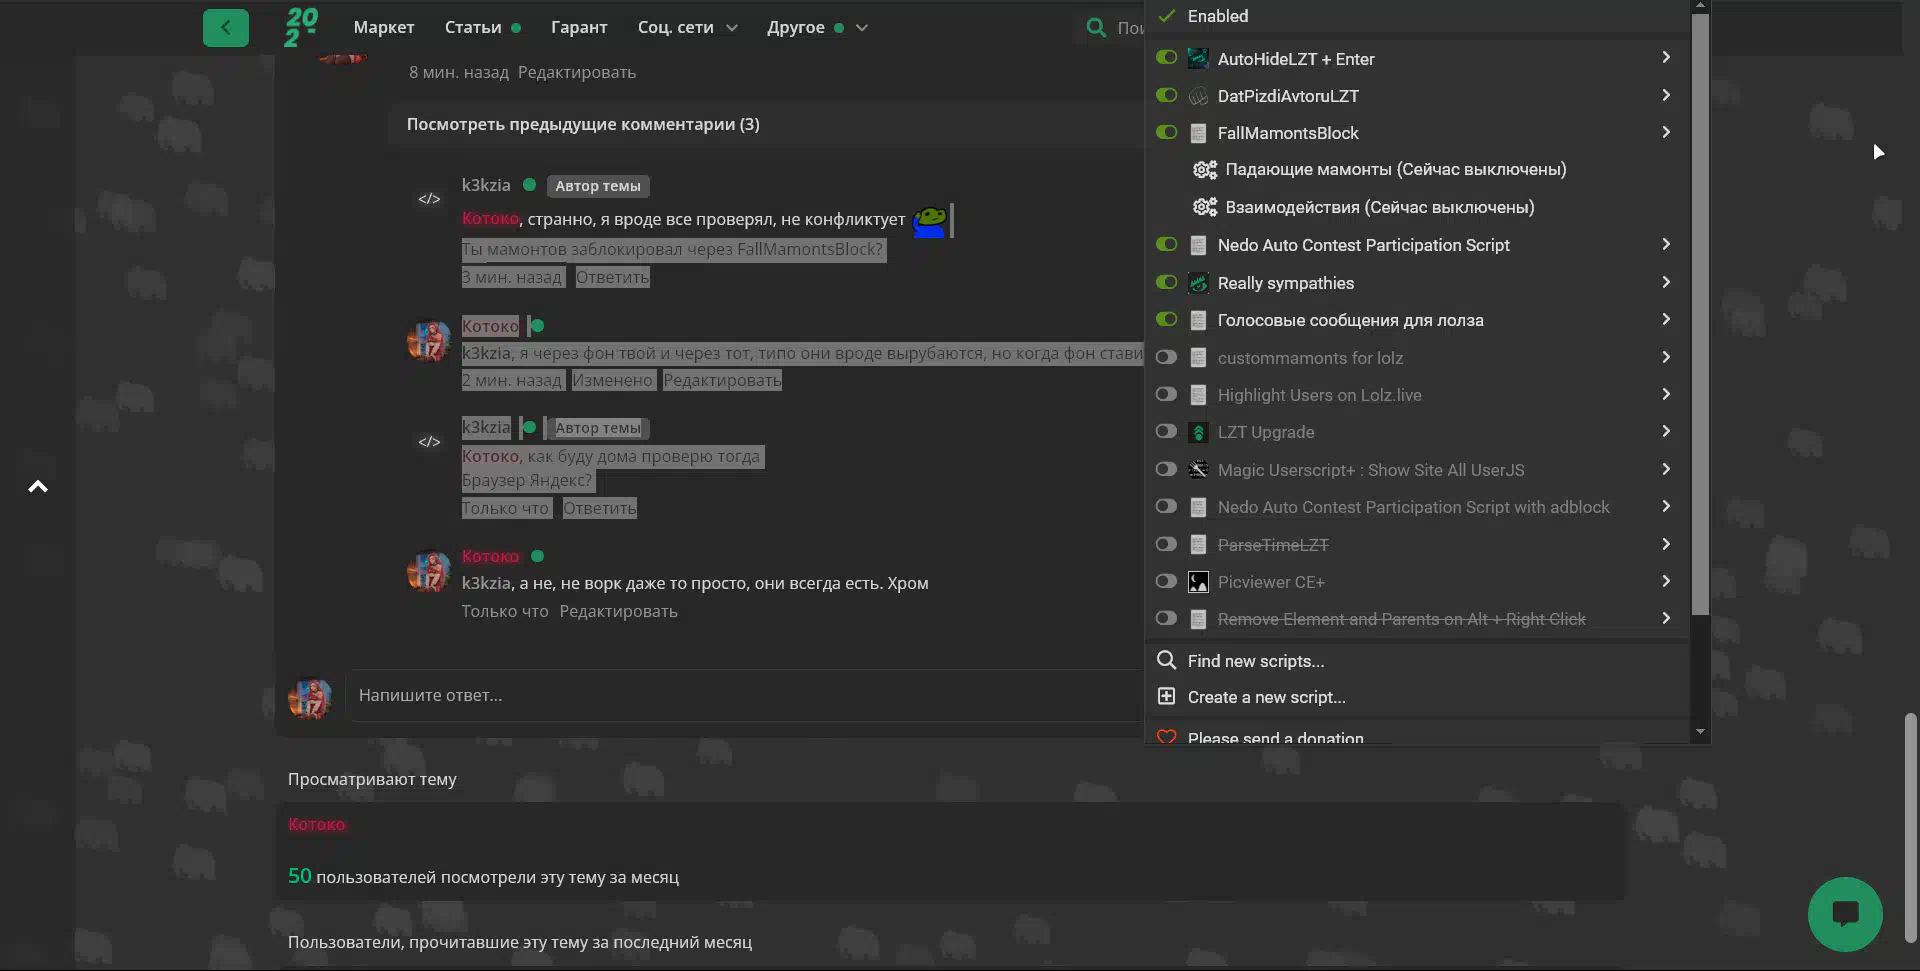Click the Голосовые сообщения script icon
Screen dimensions: 1920x971
coord(1198,320)
